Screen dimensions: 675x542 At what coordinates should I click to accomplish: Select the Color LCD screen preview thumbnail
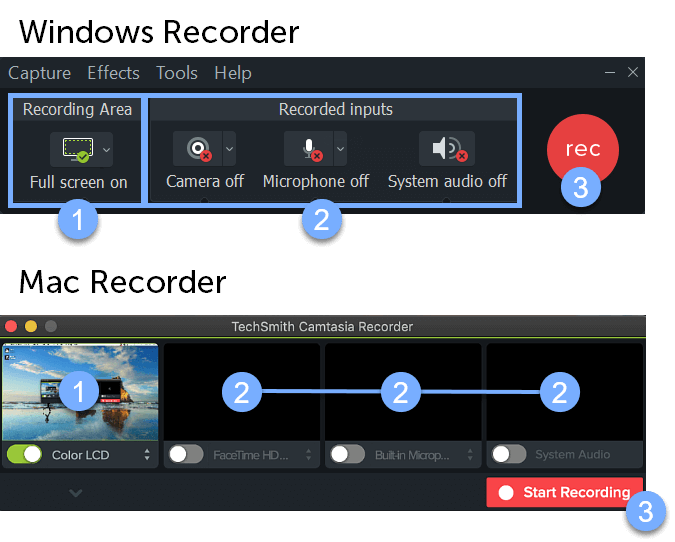click(x=81, y=392)
